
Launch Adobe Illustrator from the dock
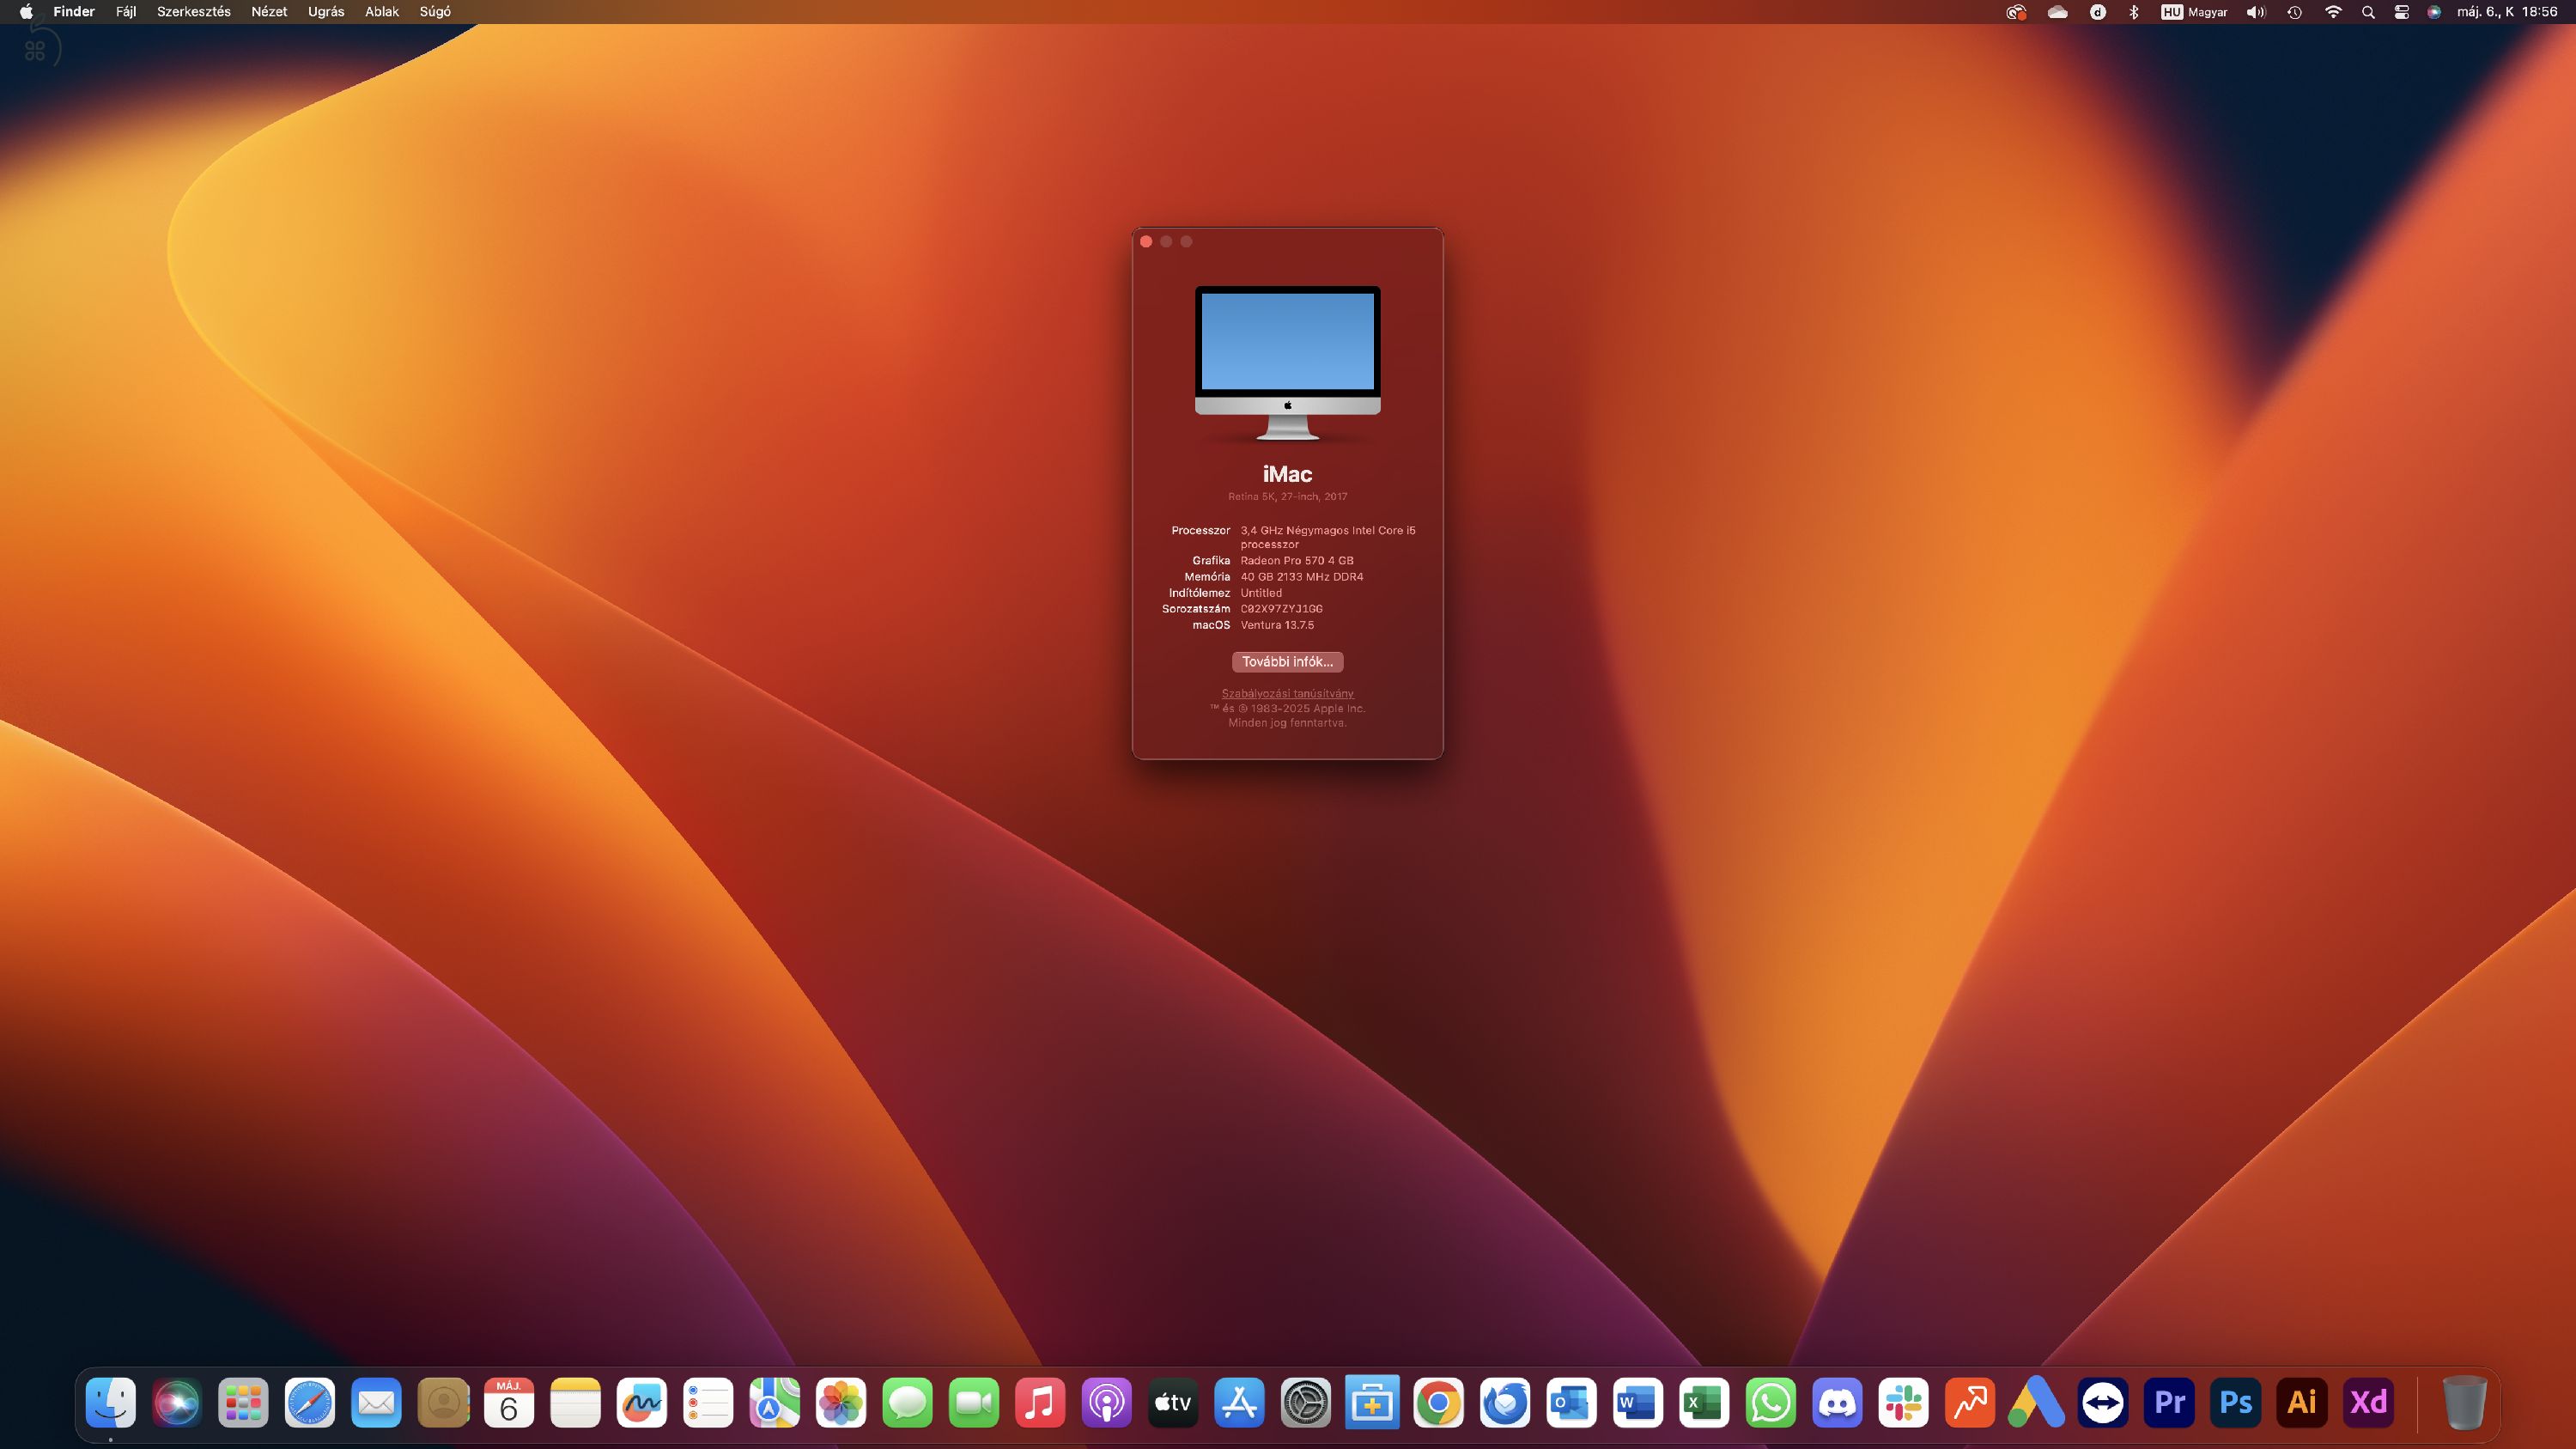click(x=2302, y=1402)
